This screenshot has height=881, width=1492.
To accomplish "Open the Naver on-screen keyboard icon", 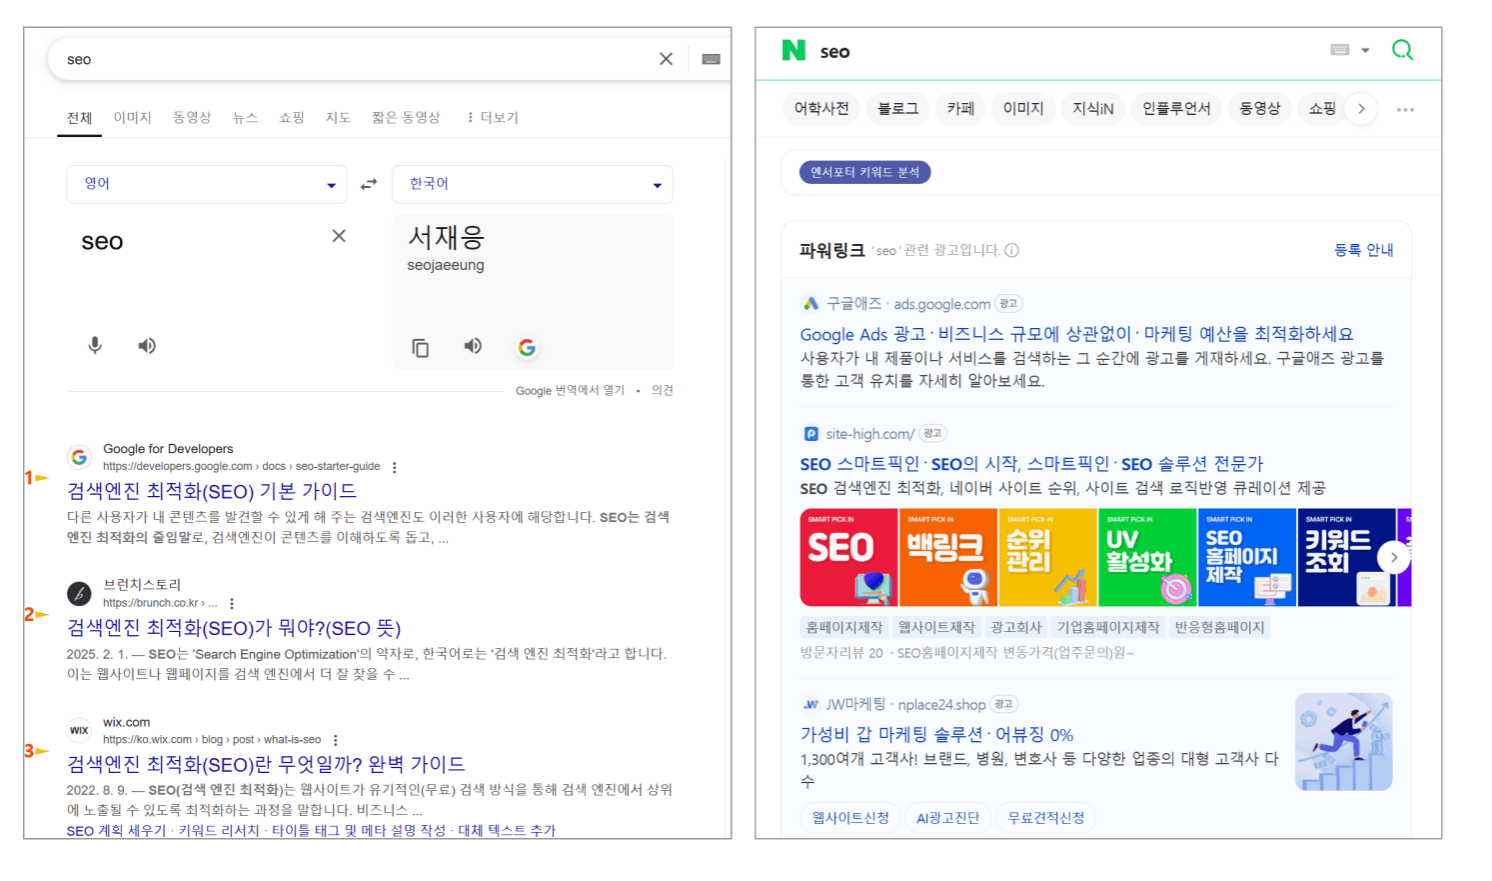I will [x=1340, y=50].
